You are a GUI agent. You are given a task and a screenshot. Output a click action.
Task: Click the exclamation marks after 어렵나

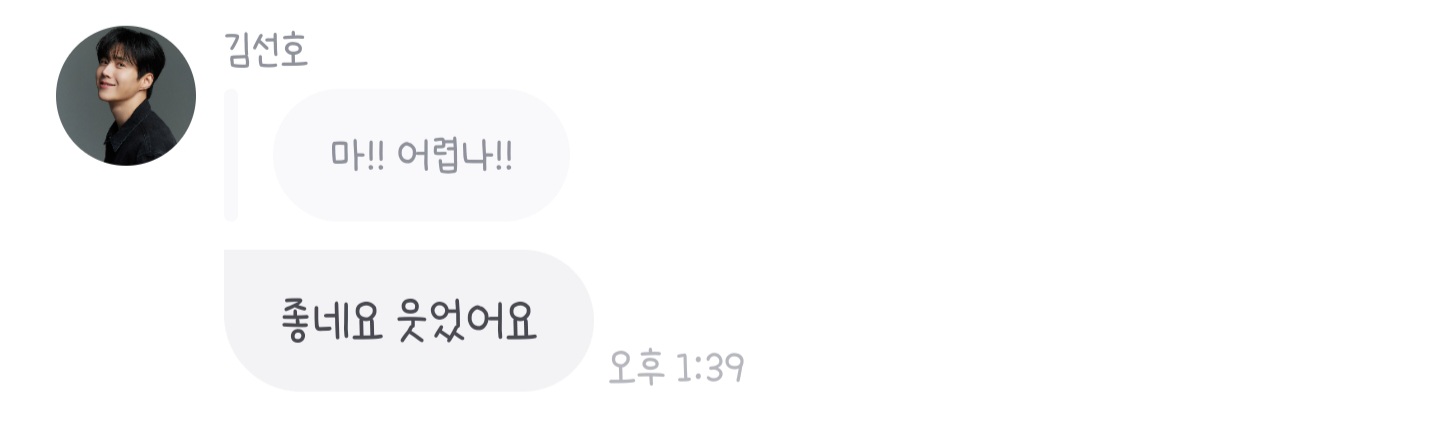(503, 155)
